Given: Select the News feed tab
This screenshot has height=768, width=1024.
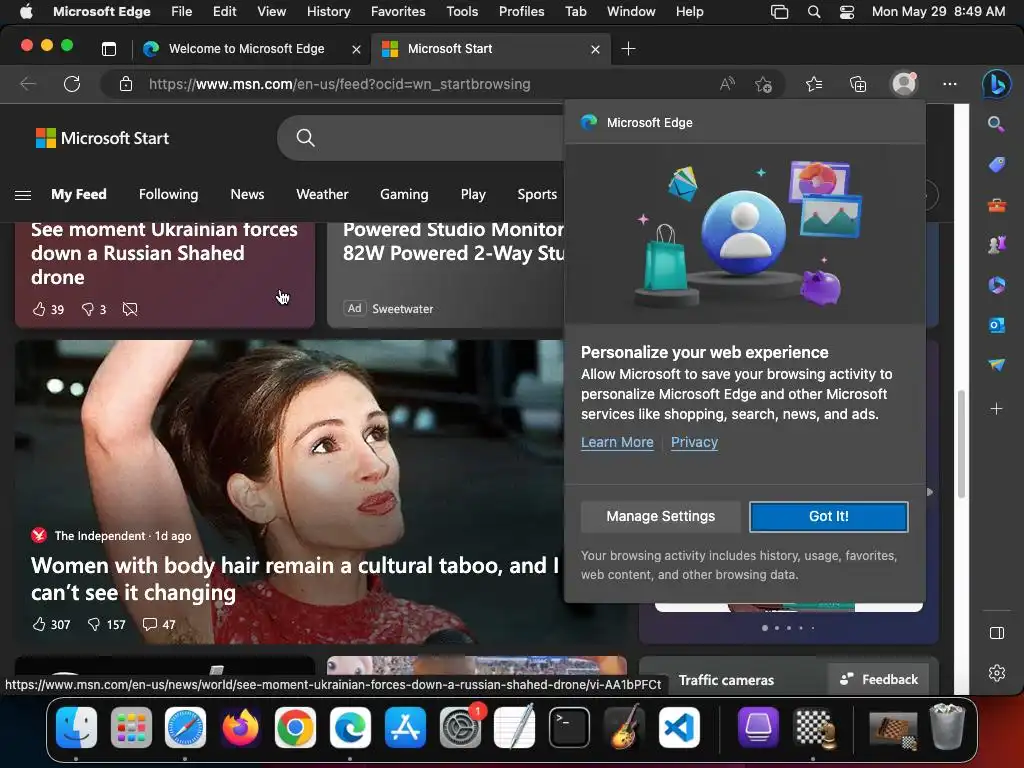Looking at the screenshot, I should 247,195.
